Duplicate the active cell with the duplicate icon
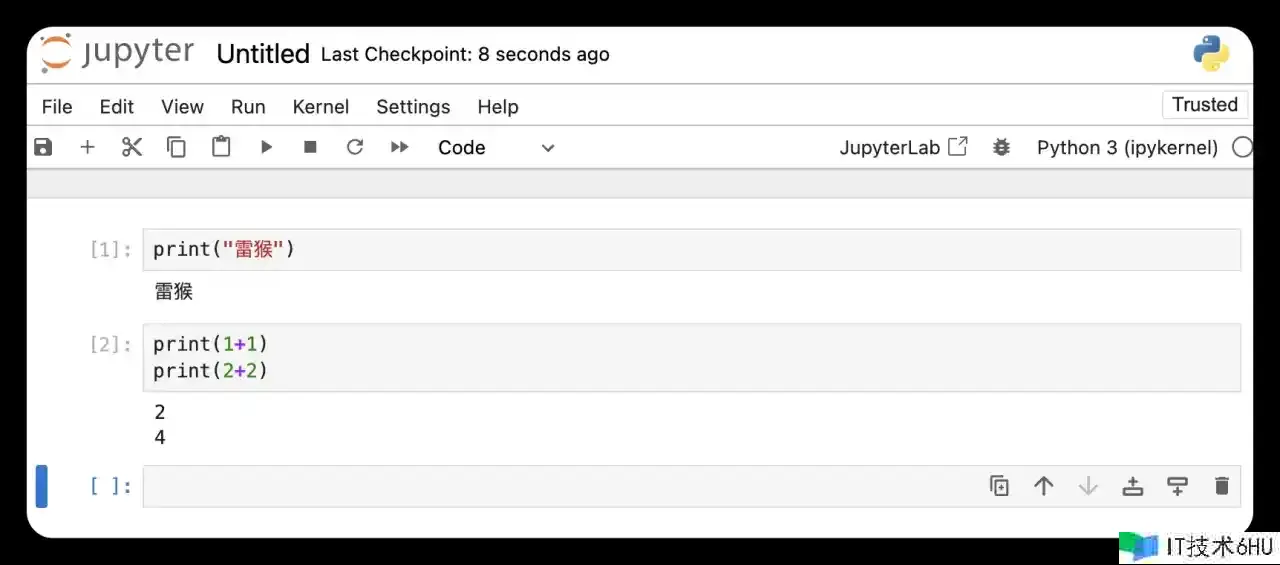The image size is (1280, 565). pos(999,486)
